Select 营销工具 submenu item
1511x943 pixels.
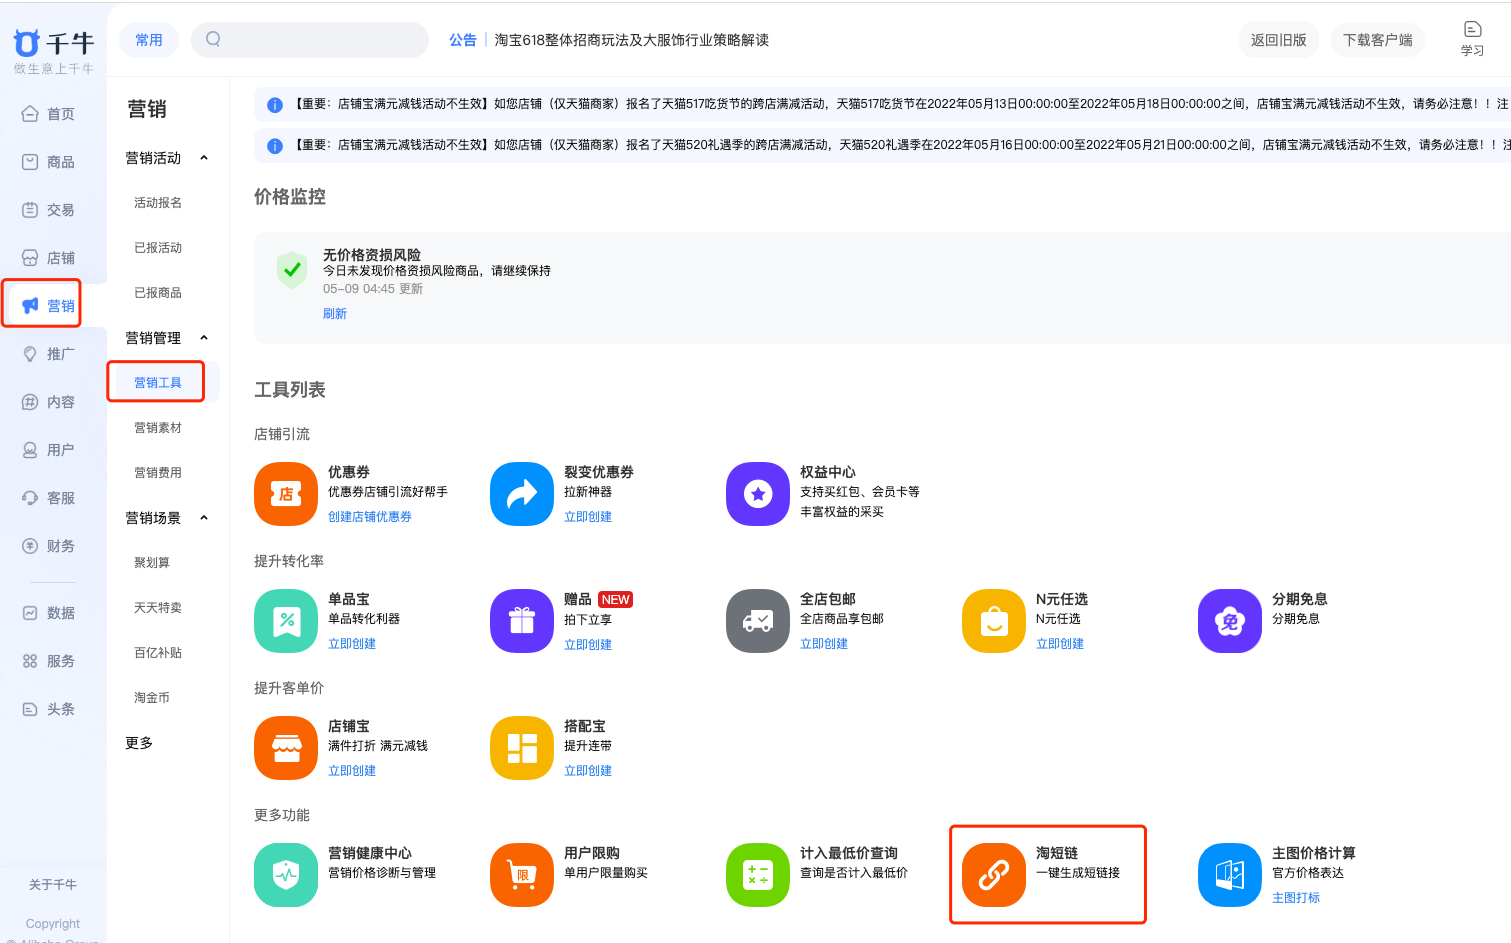pos(158,383)
